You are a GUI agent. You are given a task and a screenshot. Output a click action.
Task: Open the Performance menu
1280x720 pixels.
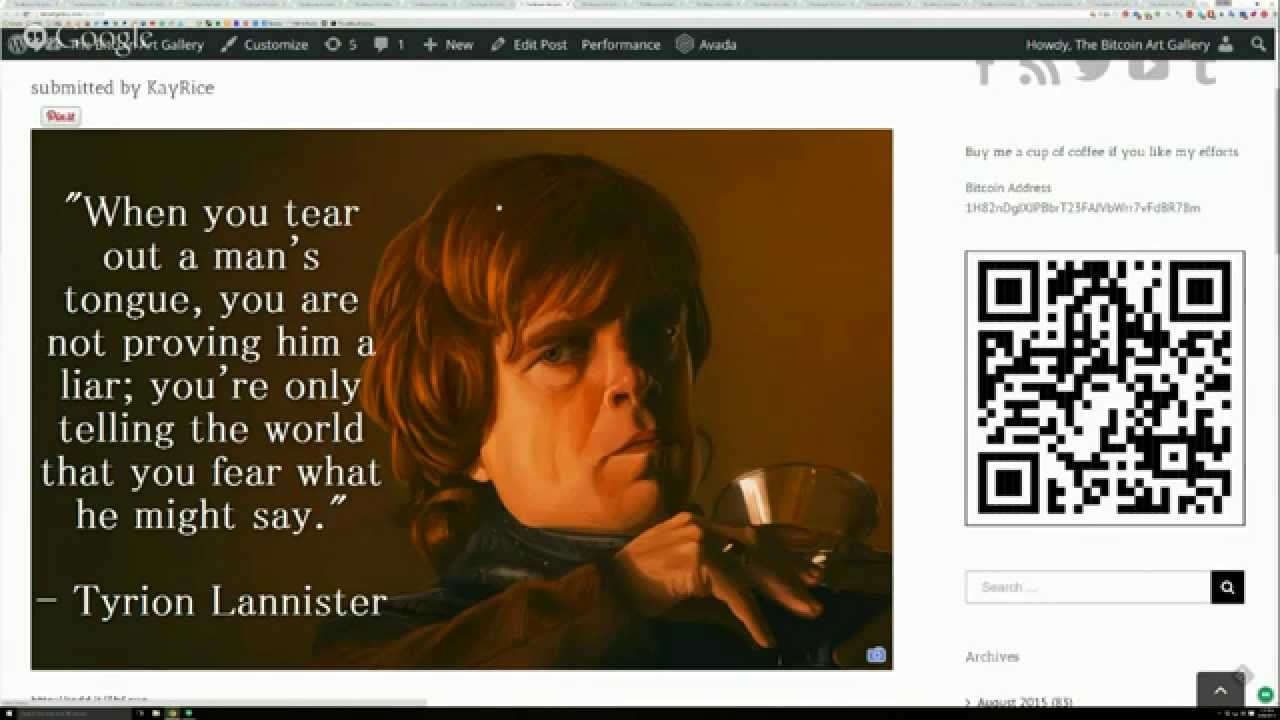(x=621, y=44)
